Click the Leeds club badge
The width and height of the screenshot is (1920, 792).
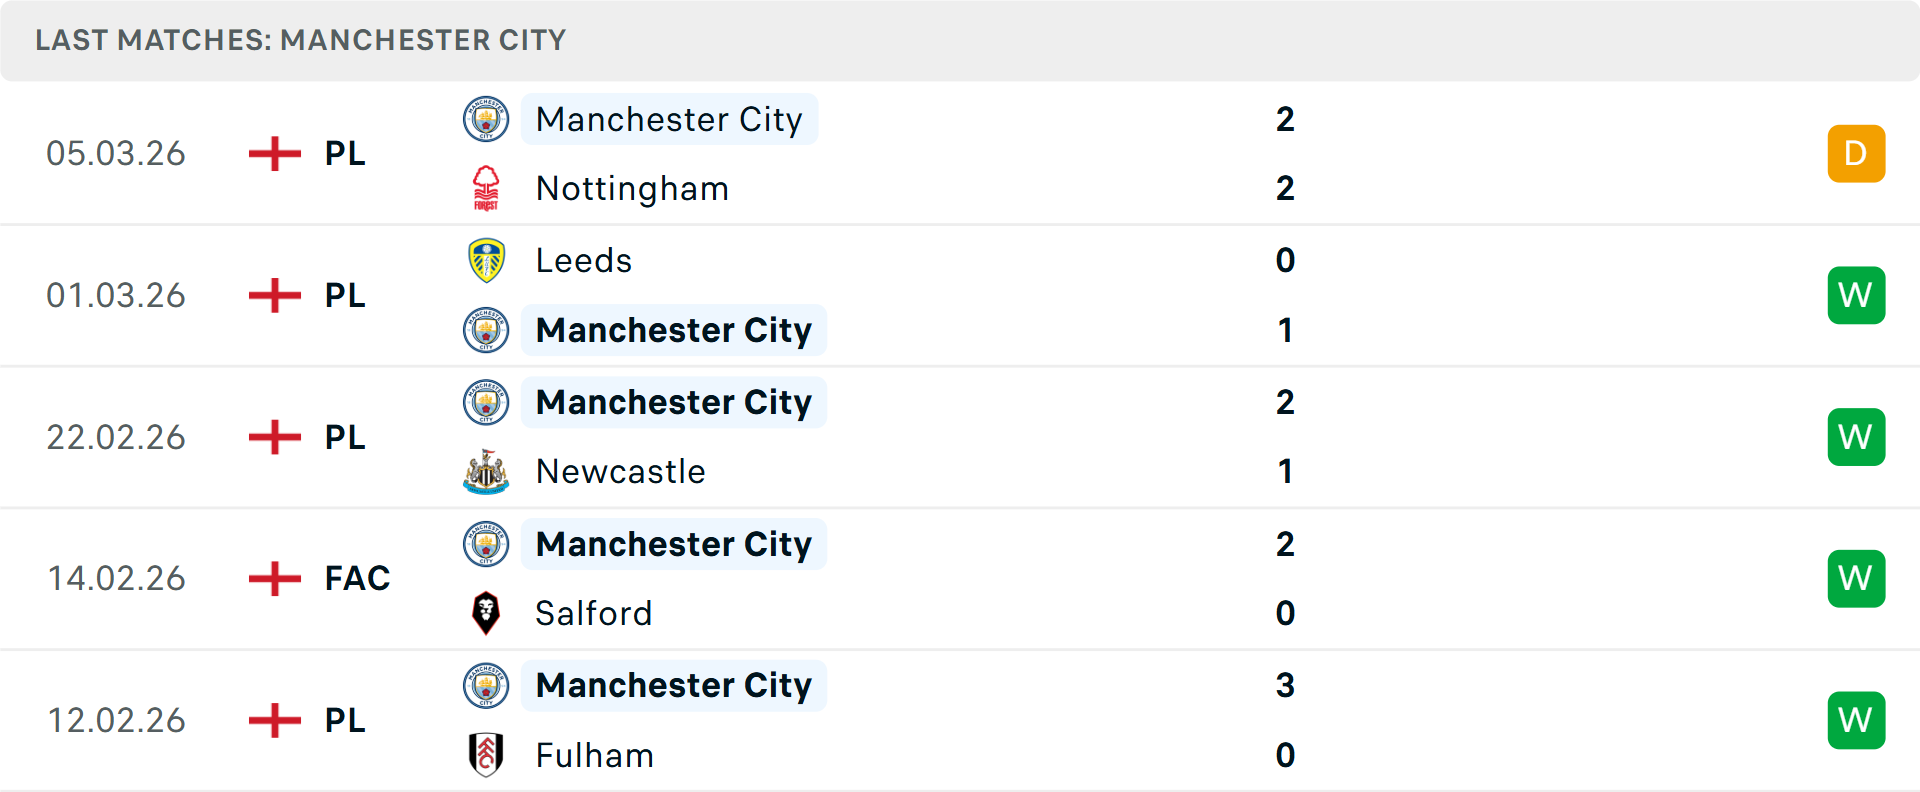486,260
